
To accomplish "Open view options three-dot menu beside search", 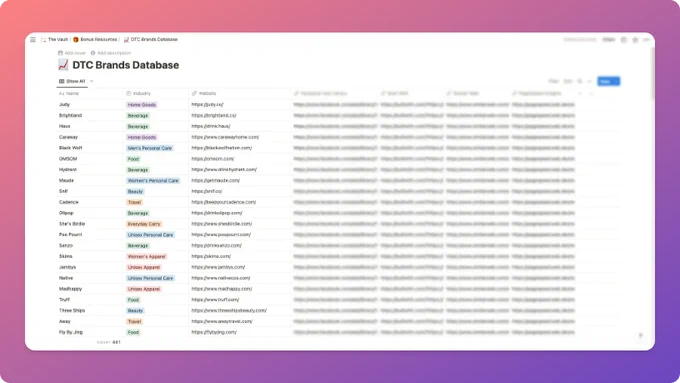I will [589, 81].
